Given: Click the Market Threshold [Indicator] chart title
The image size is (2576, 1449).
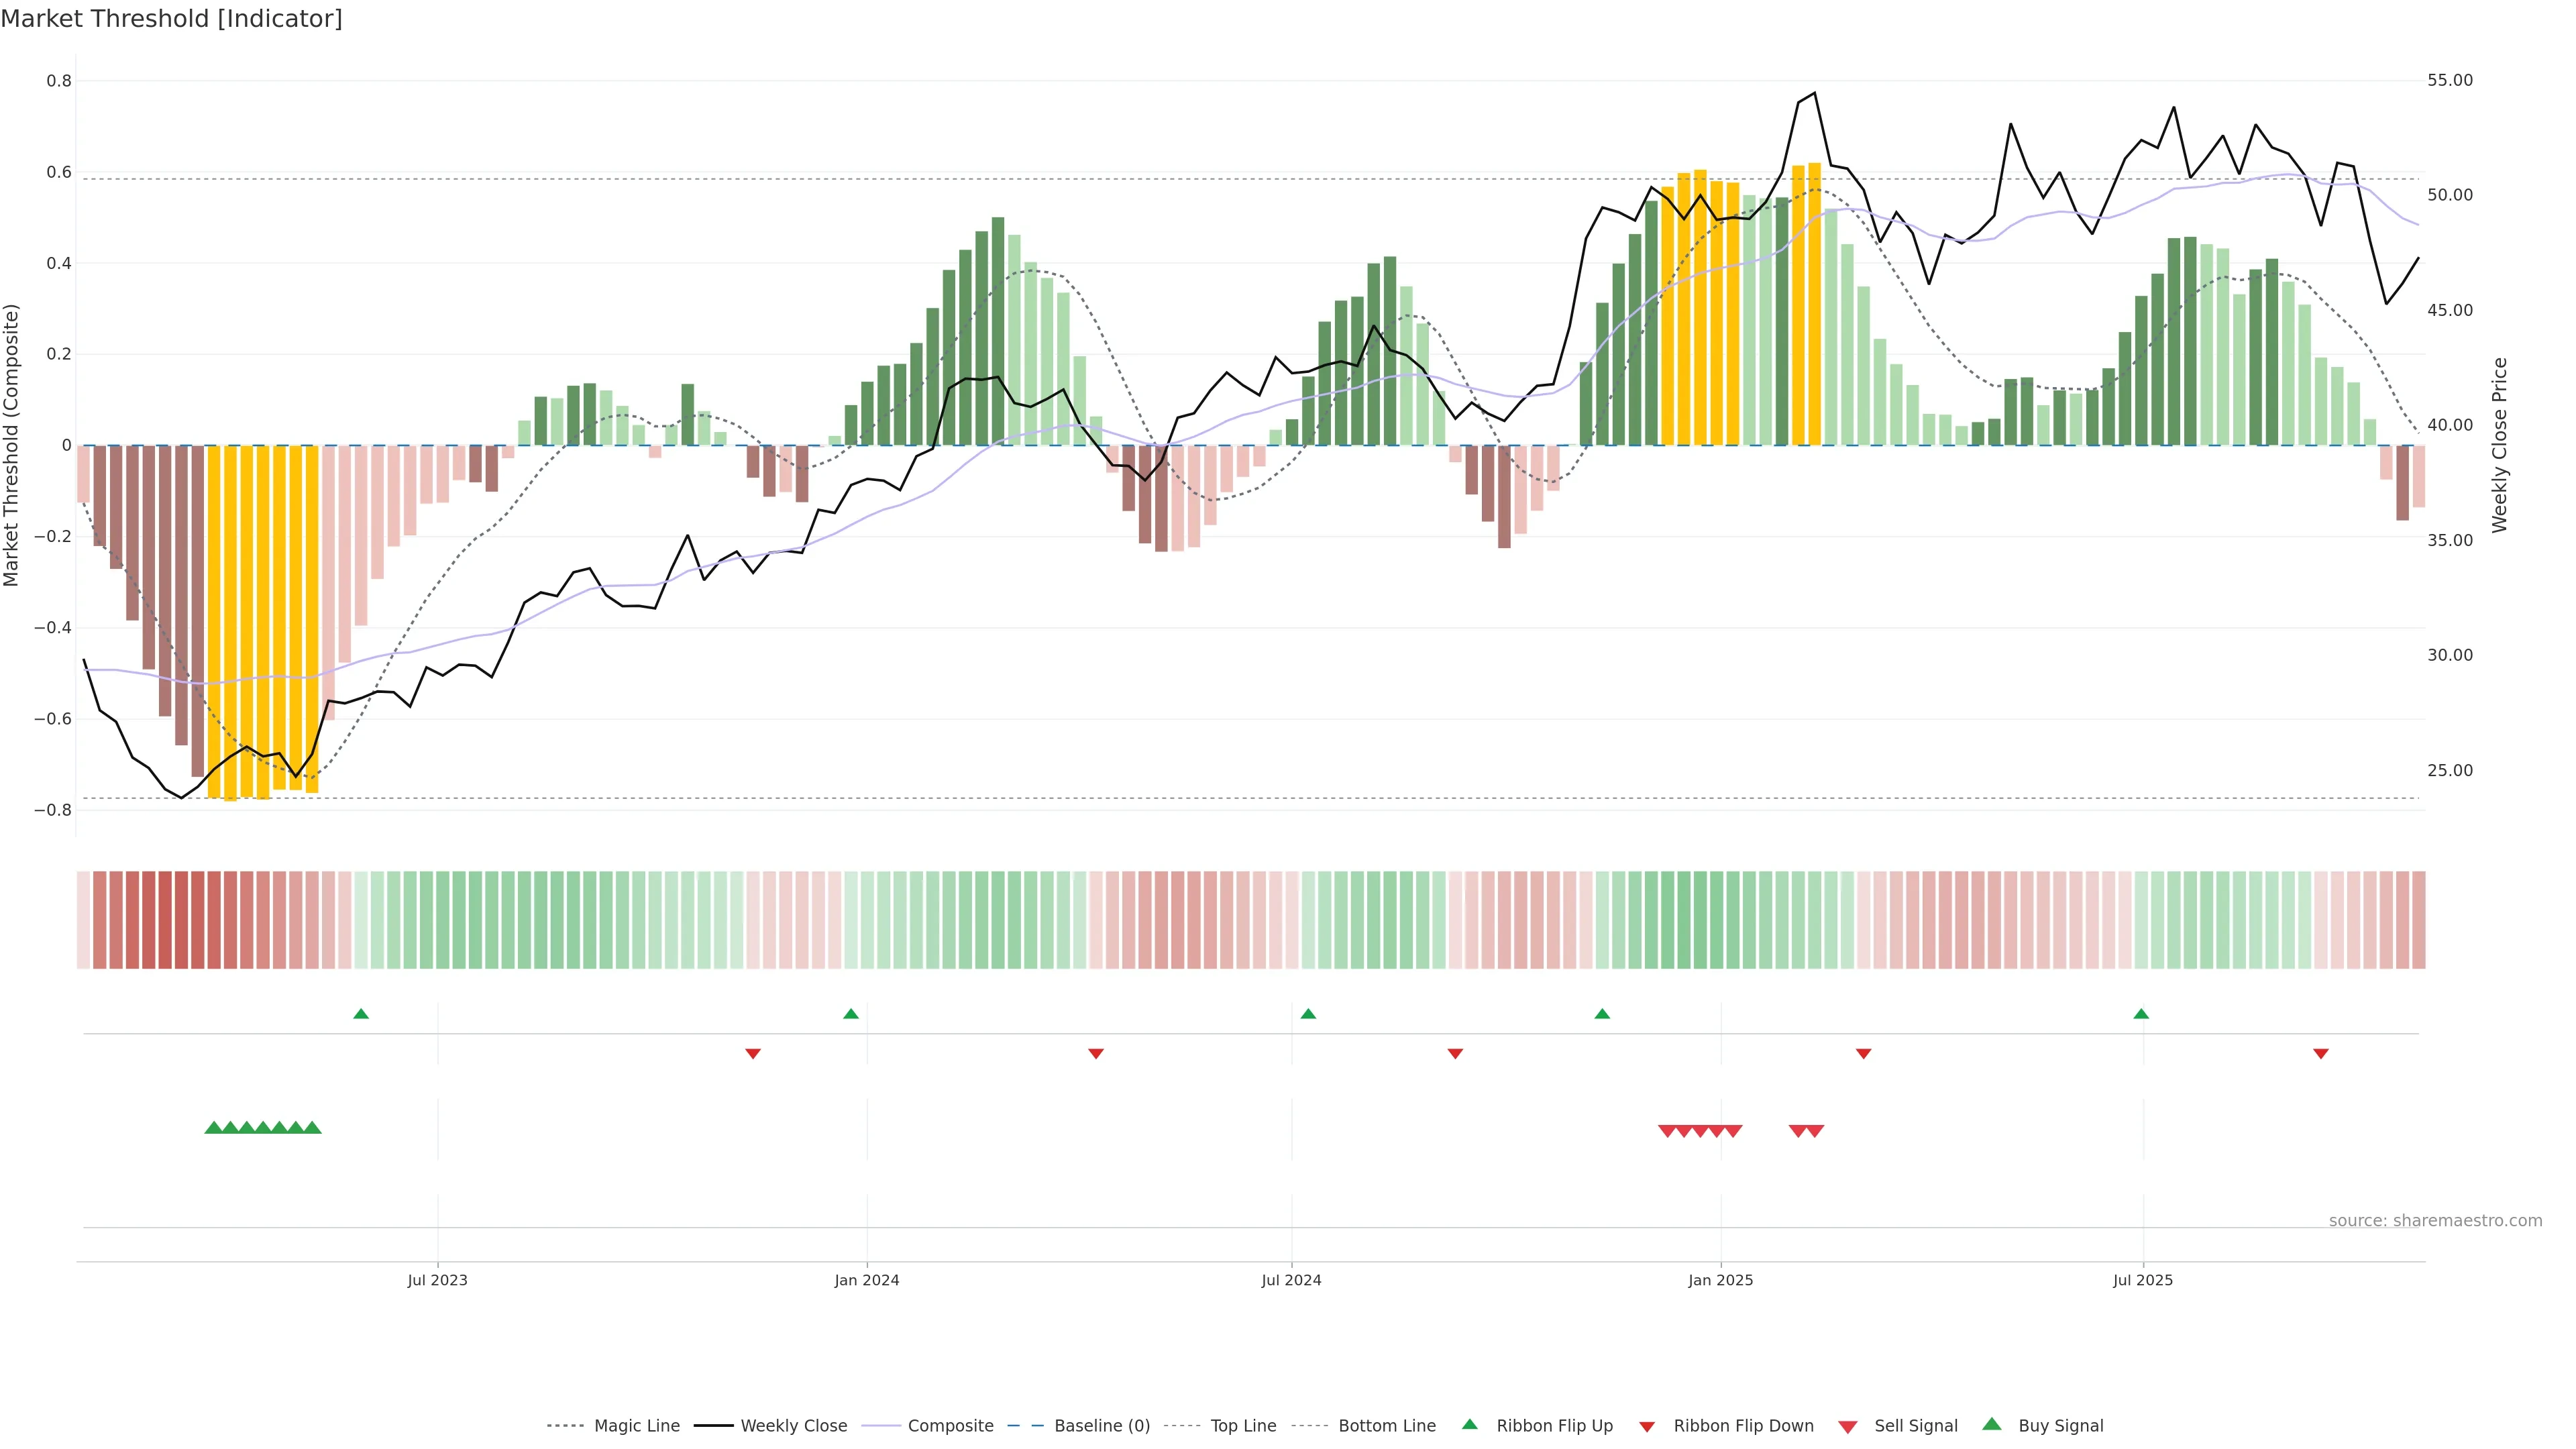Looking at the screenshot, I should (x=171, y=19).
